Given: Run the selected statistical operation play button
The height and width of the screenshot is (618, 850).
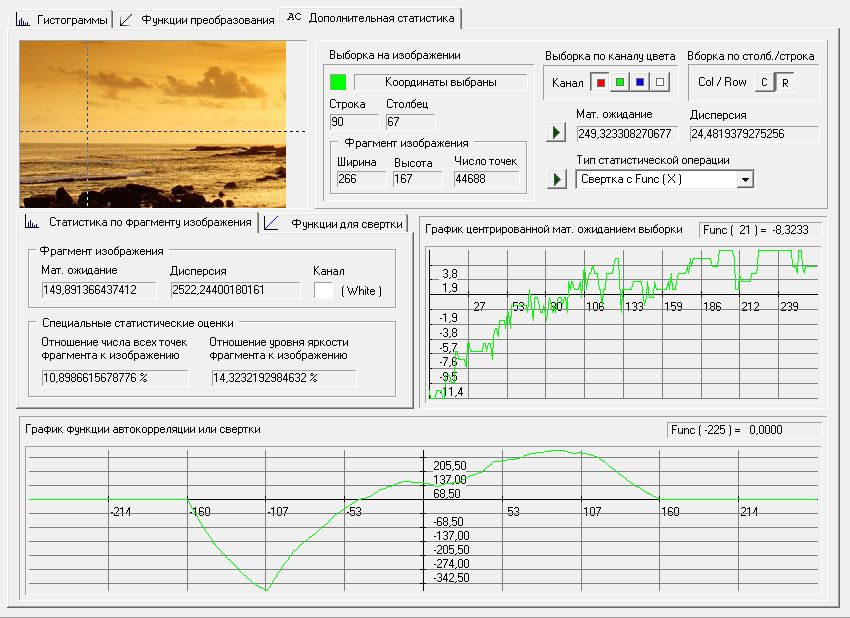Looking at the screenshot, I should point(556,179).
